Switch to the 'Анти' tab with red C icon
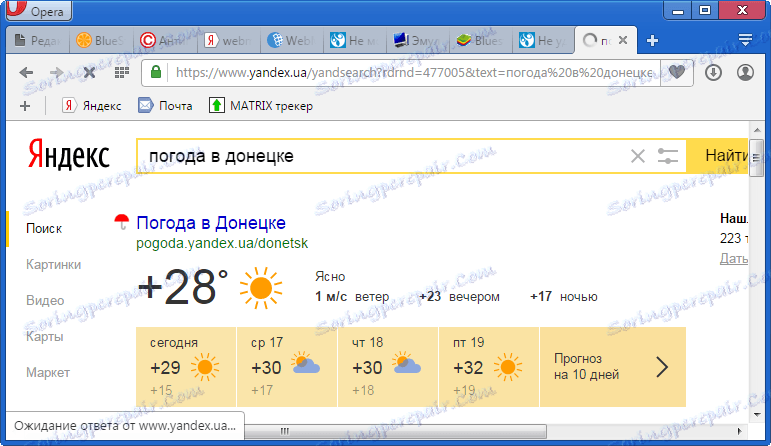 point(164,41)
